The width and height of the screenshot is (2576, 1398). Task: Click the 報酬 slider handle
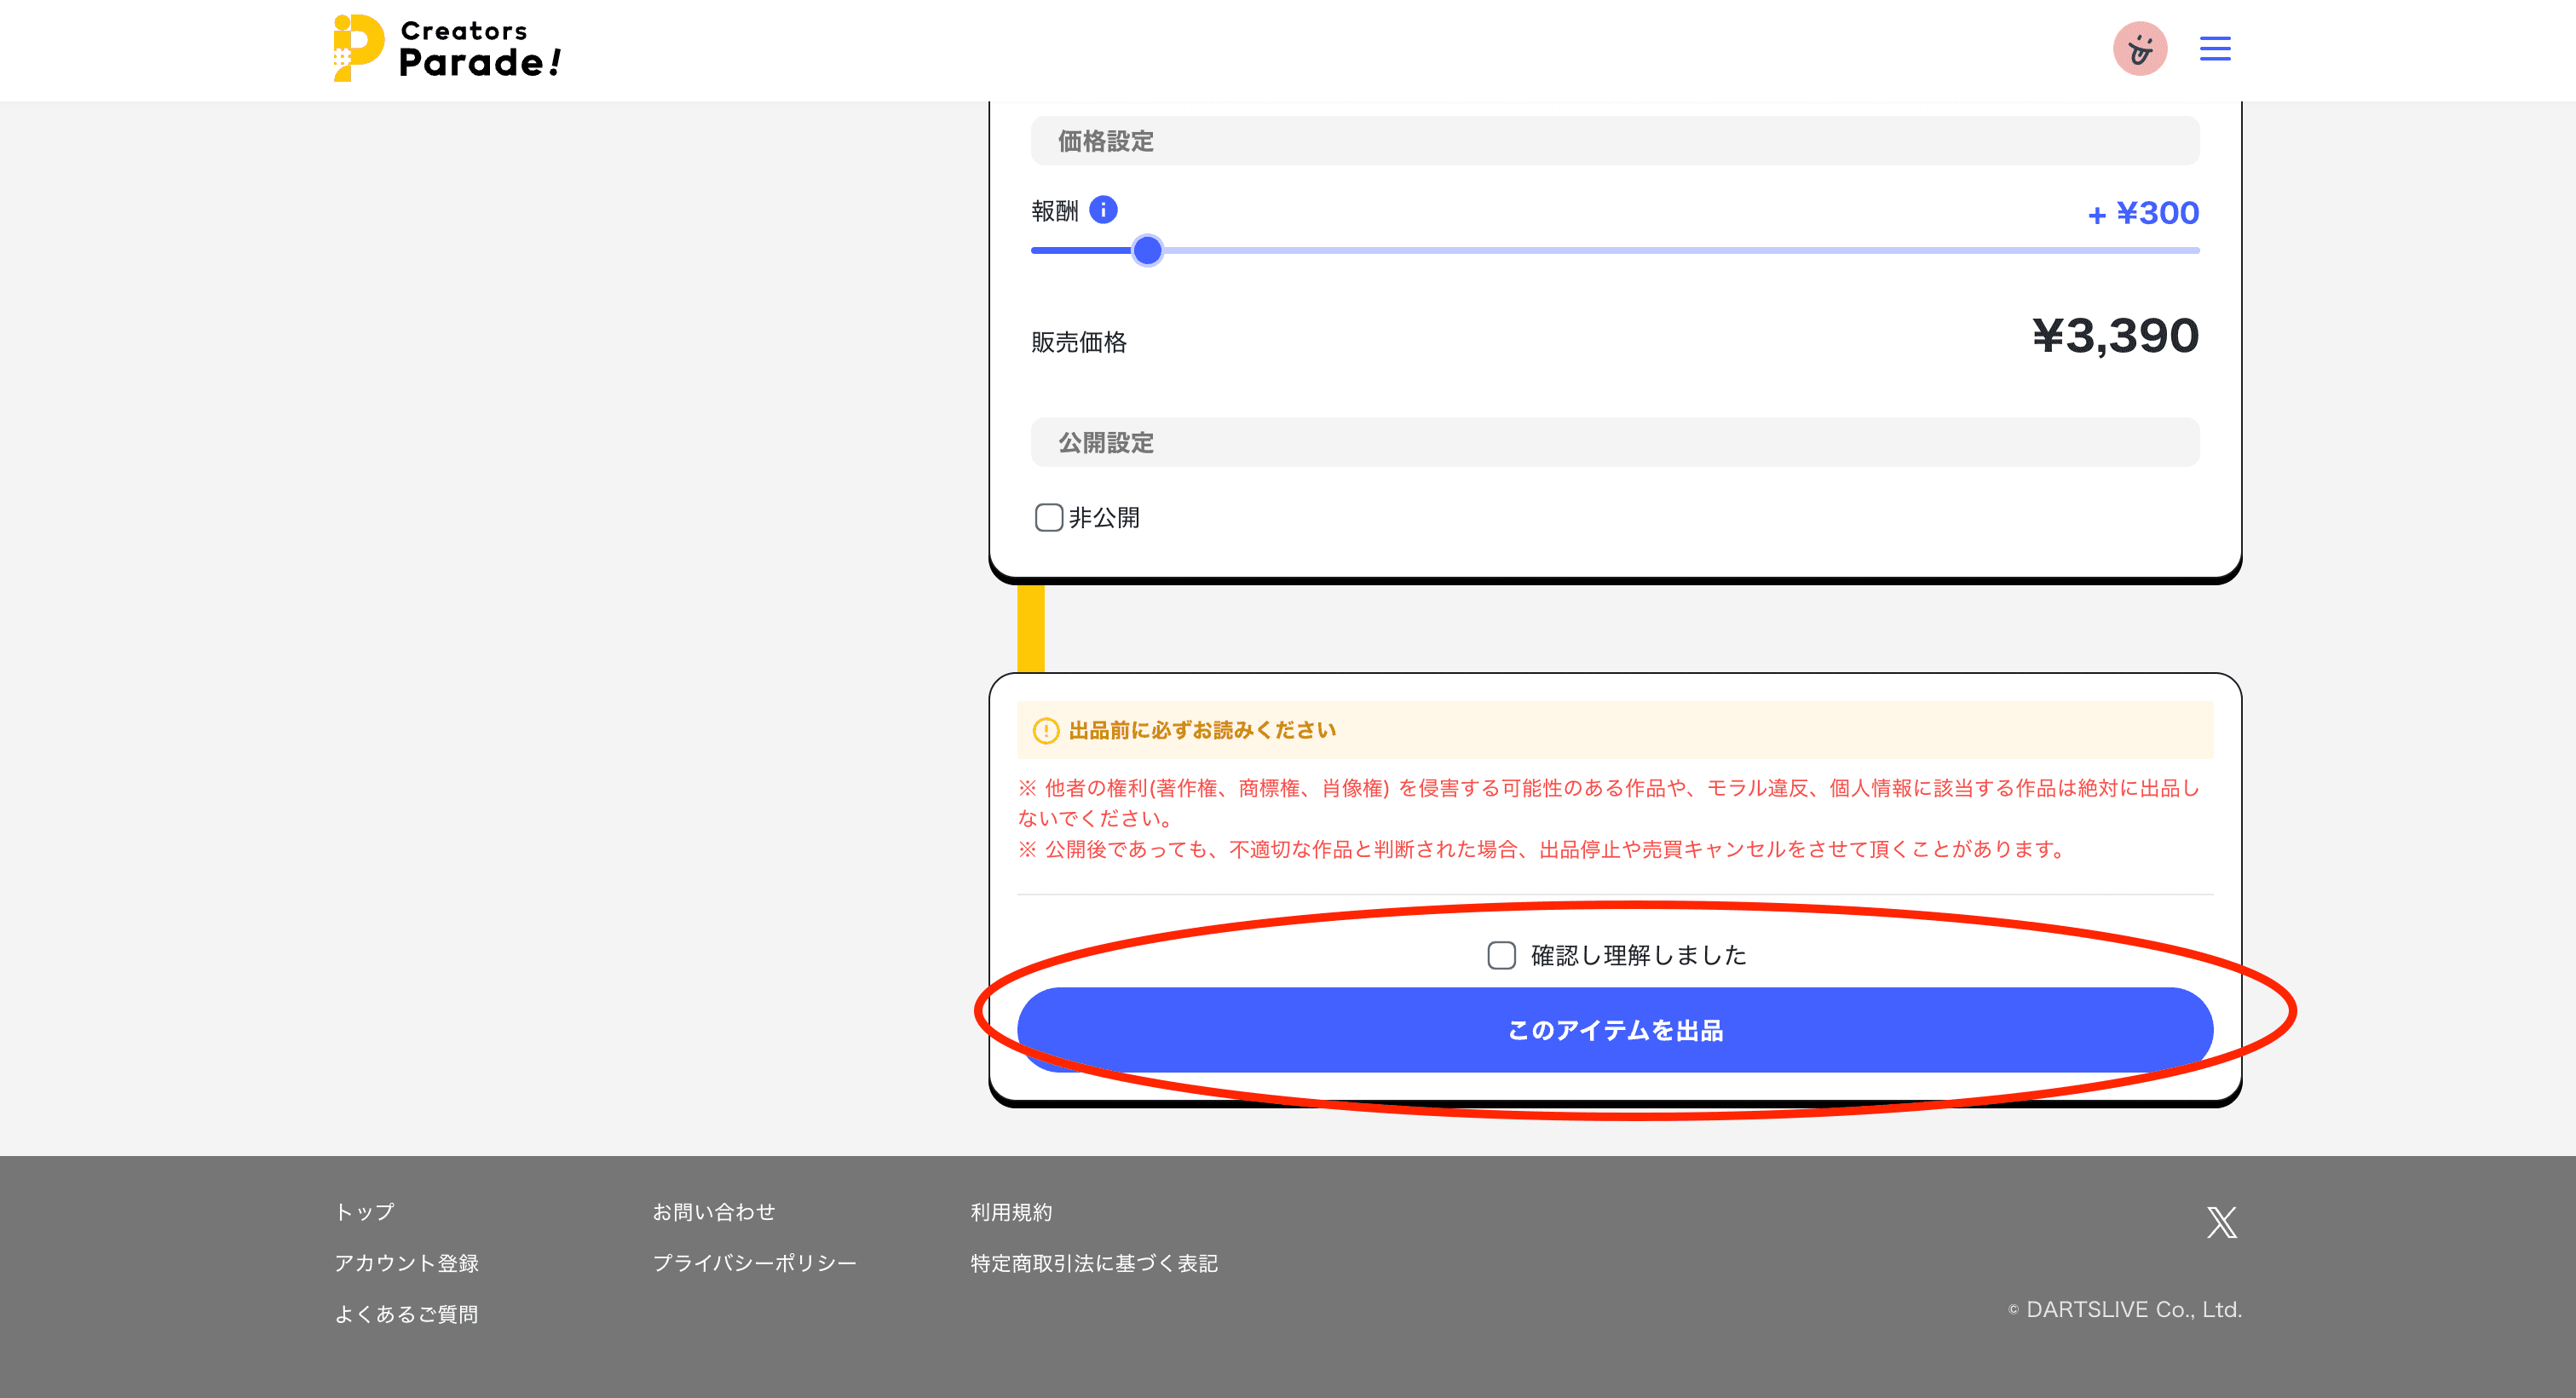(x=1147, y=250)
